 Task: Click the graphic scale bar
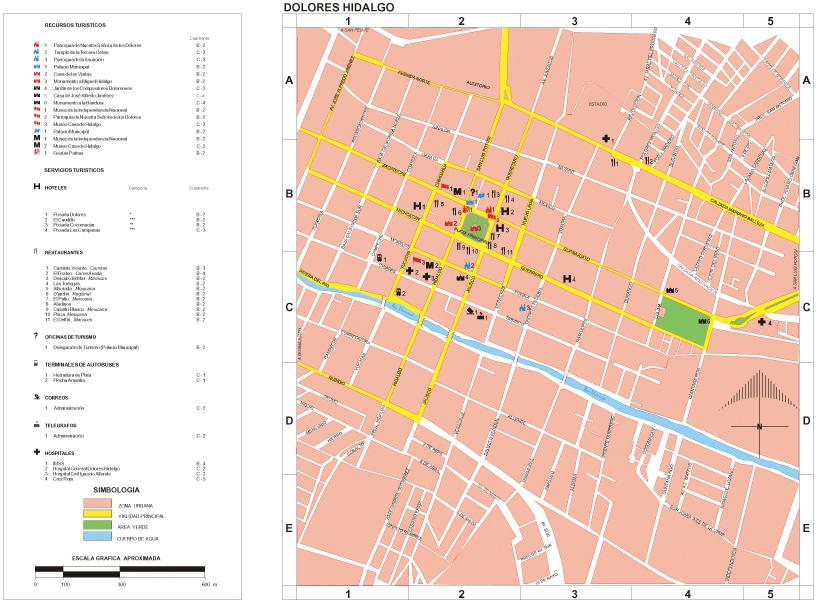(x=120, y=573)
